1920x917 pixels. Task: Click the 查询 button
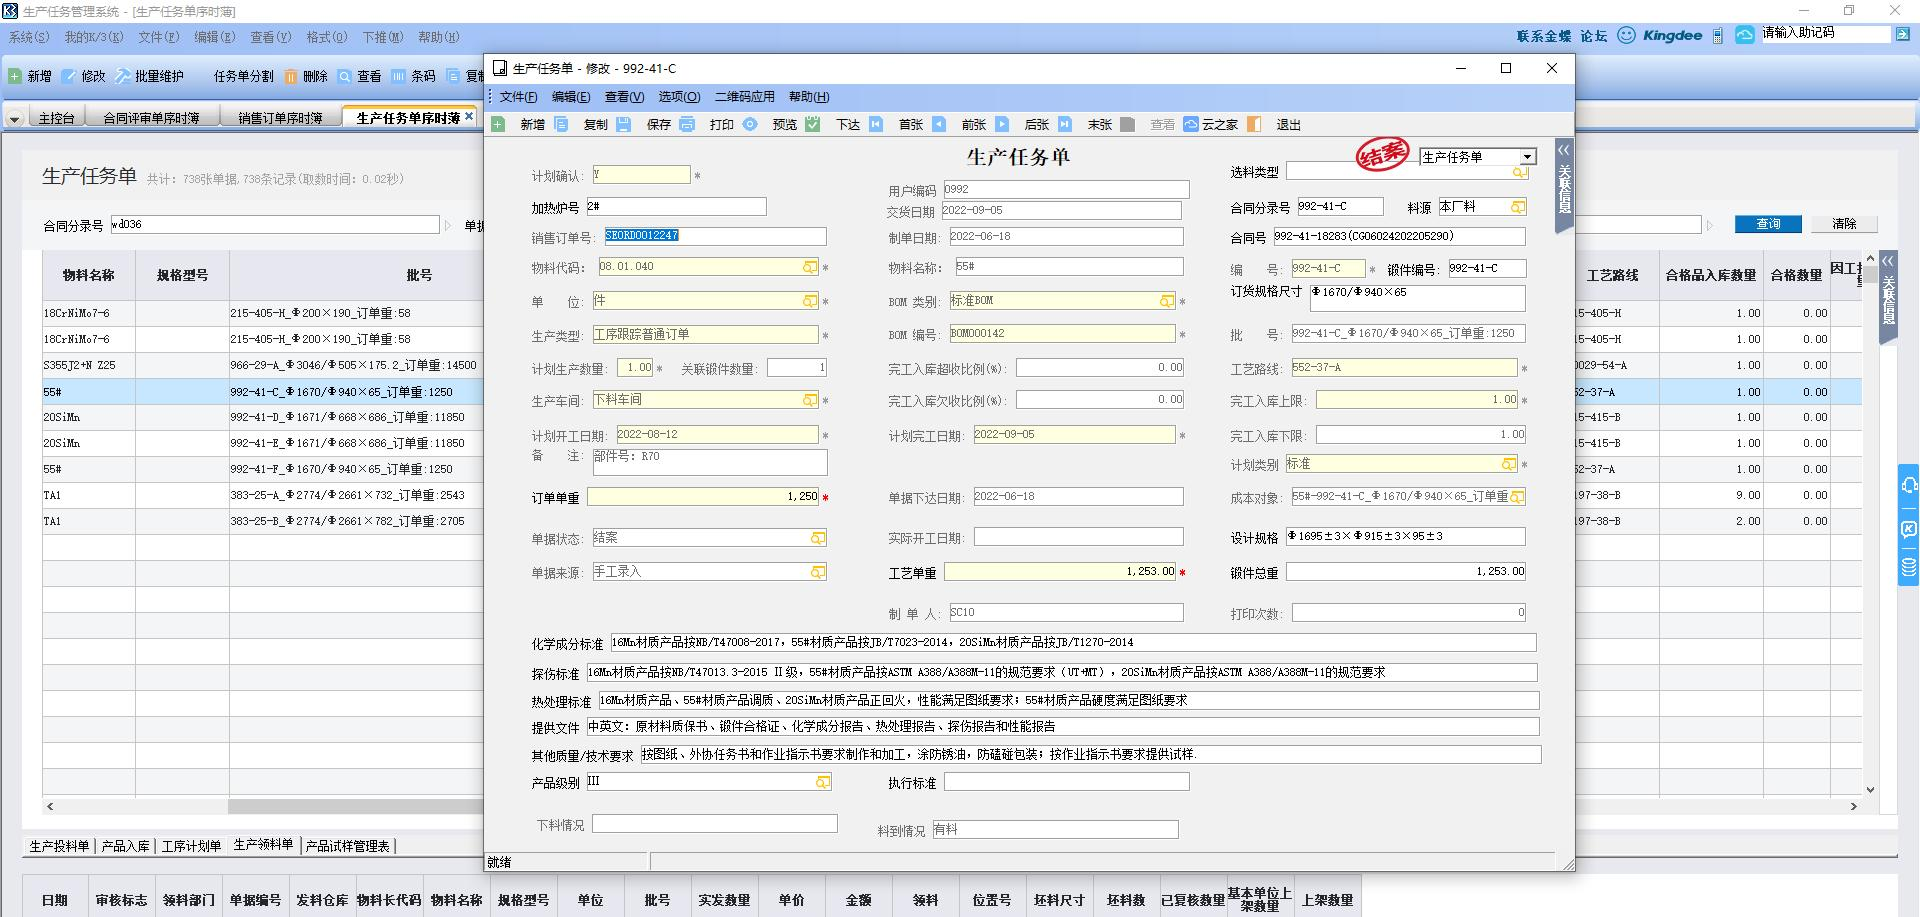1768,224
